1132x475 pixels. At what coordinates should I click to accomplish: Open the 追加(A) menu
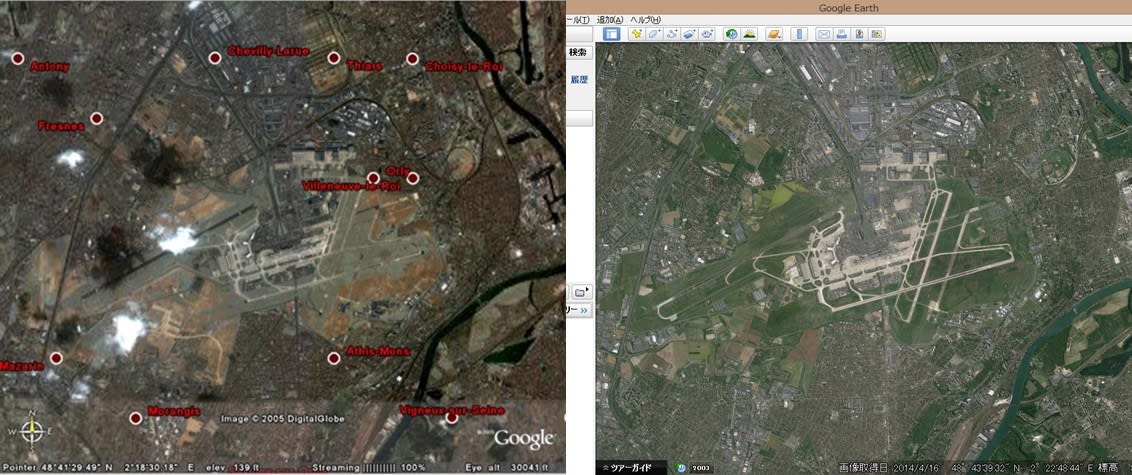pos(610,19)
